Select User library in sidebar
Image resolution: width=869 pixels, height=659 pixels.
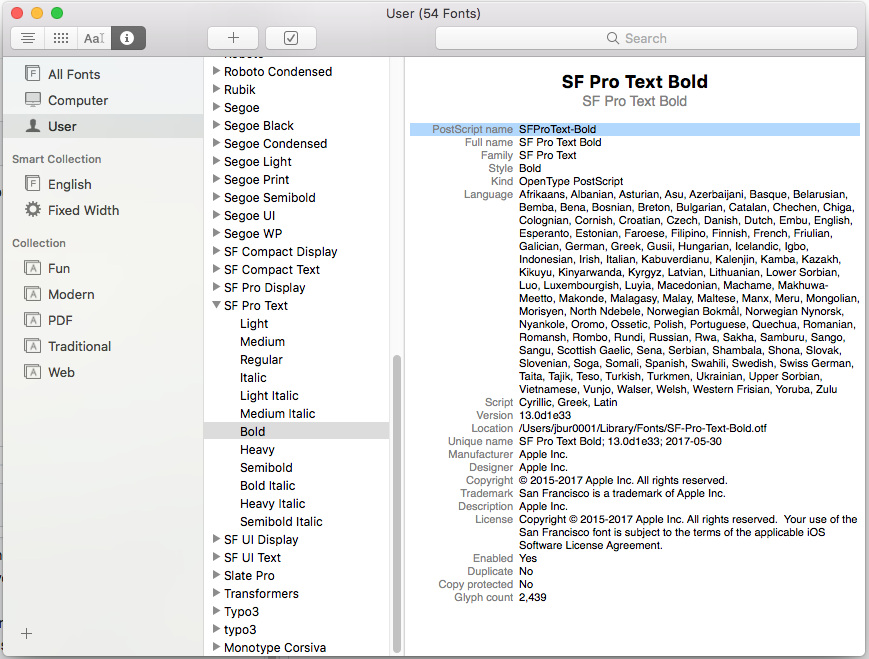click(103, 126)
